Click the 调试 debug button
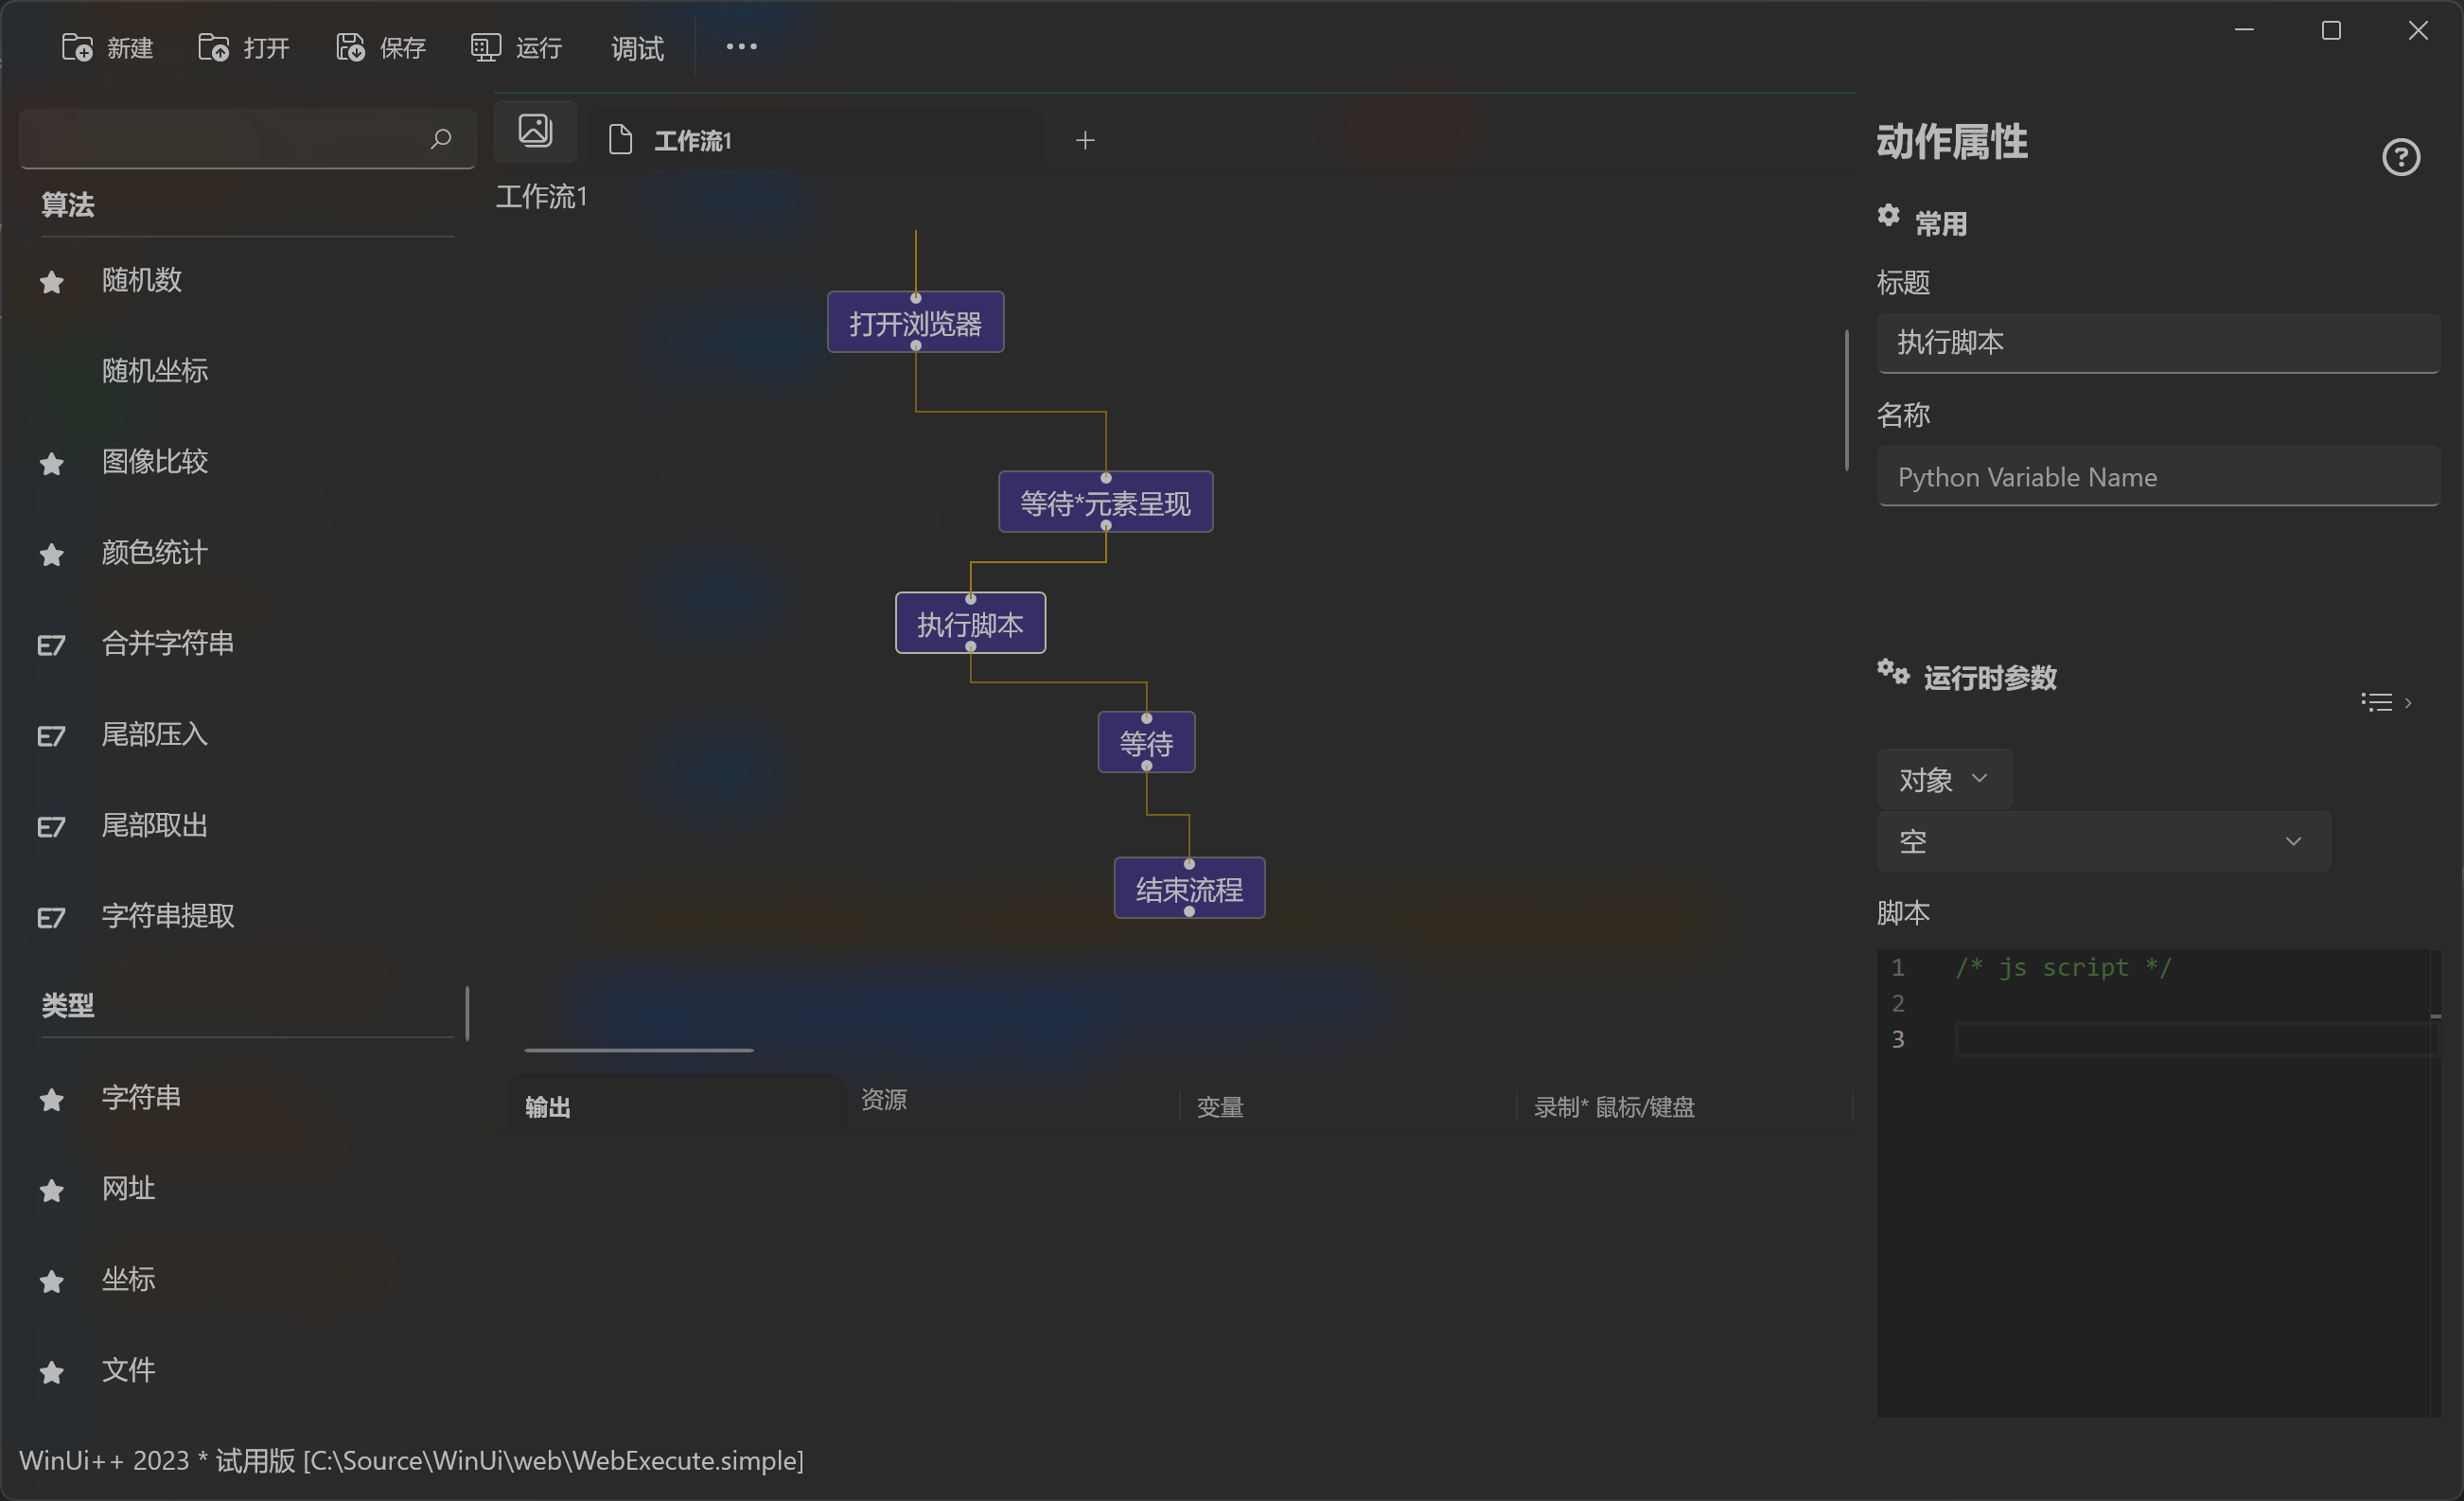Image resolution: width=2464 pixels, height=1501 pixels. 637,47
